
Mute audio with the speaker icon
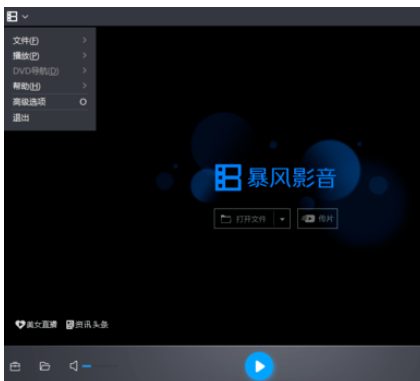[74, 366]
